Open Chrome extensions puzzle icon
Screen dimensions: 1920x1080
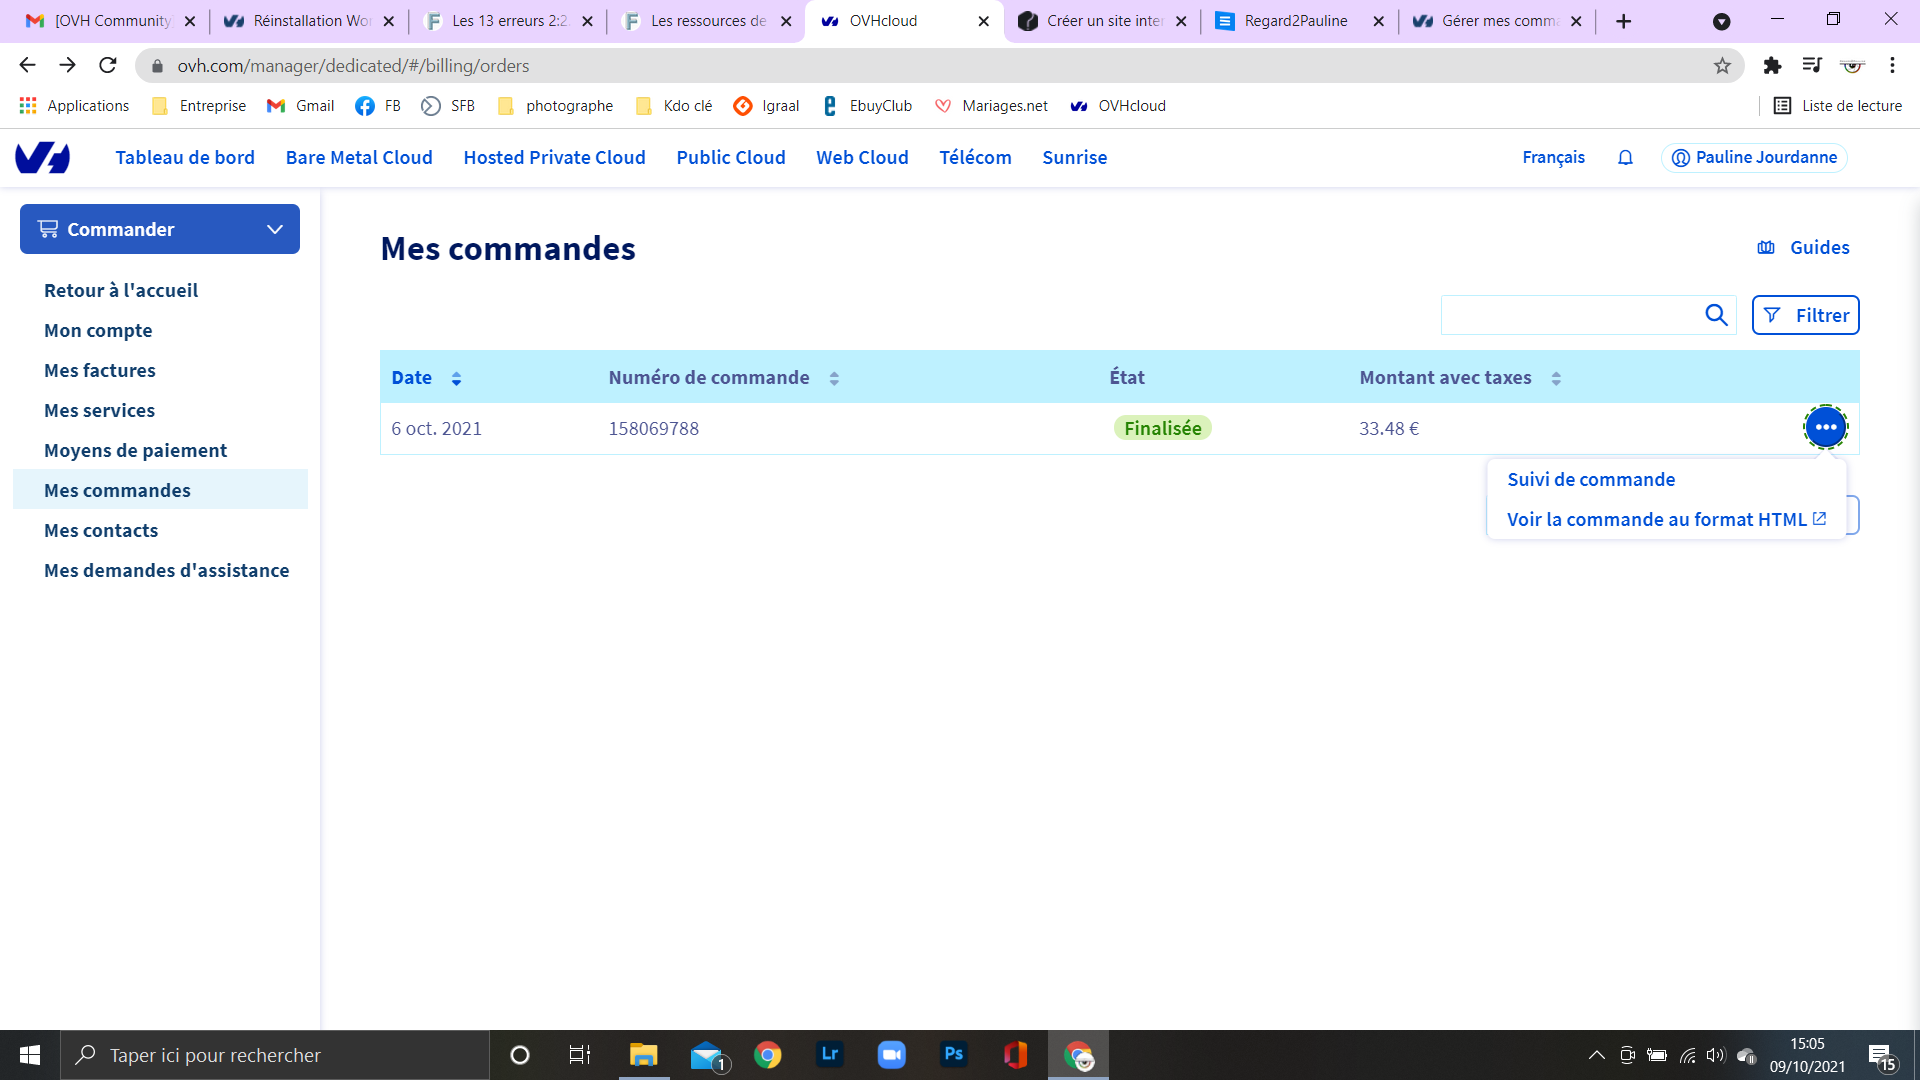pyautogui.click(x=1772, y=66)
